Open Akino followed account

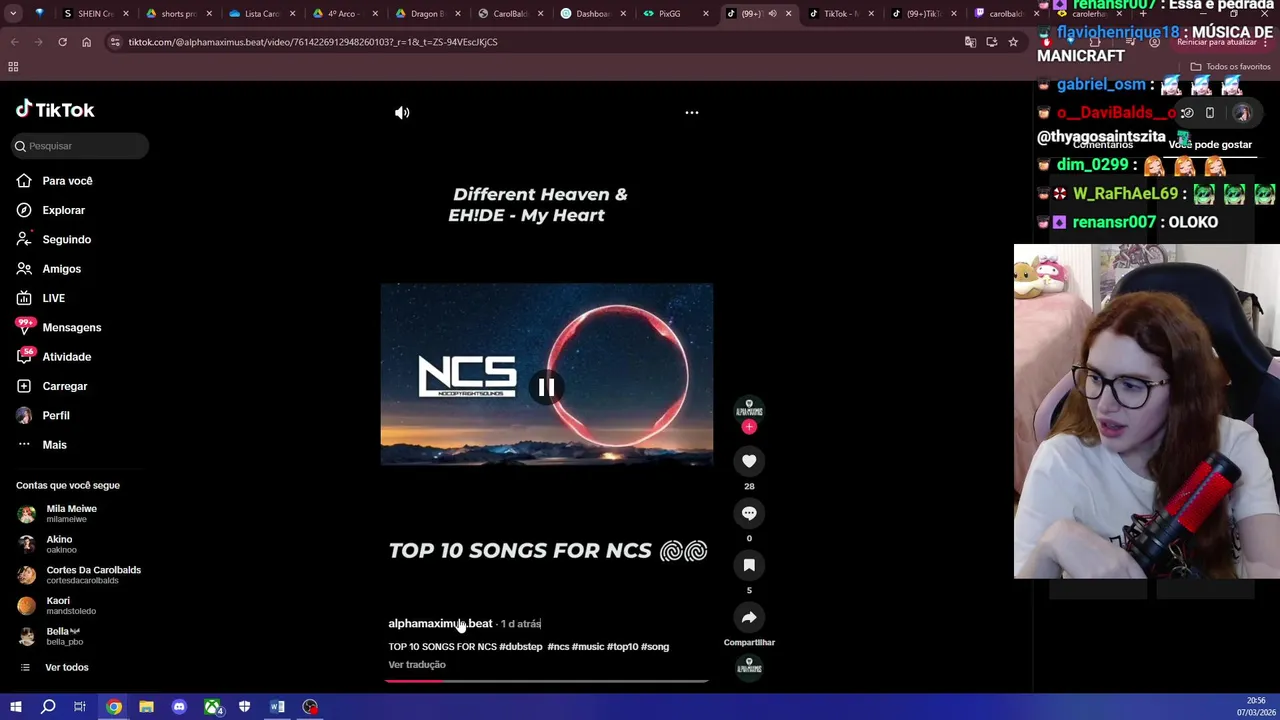click(60, 544)
